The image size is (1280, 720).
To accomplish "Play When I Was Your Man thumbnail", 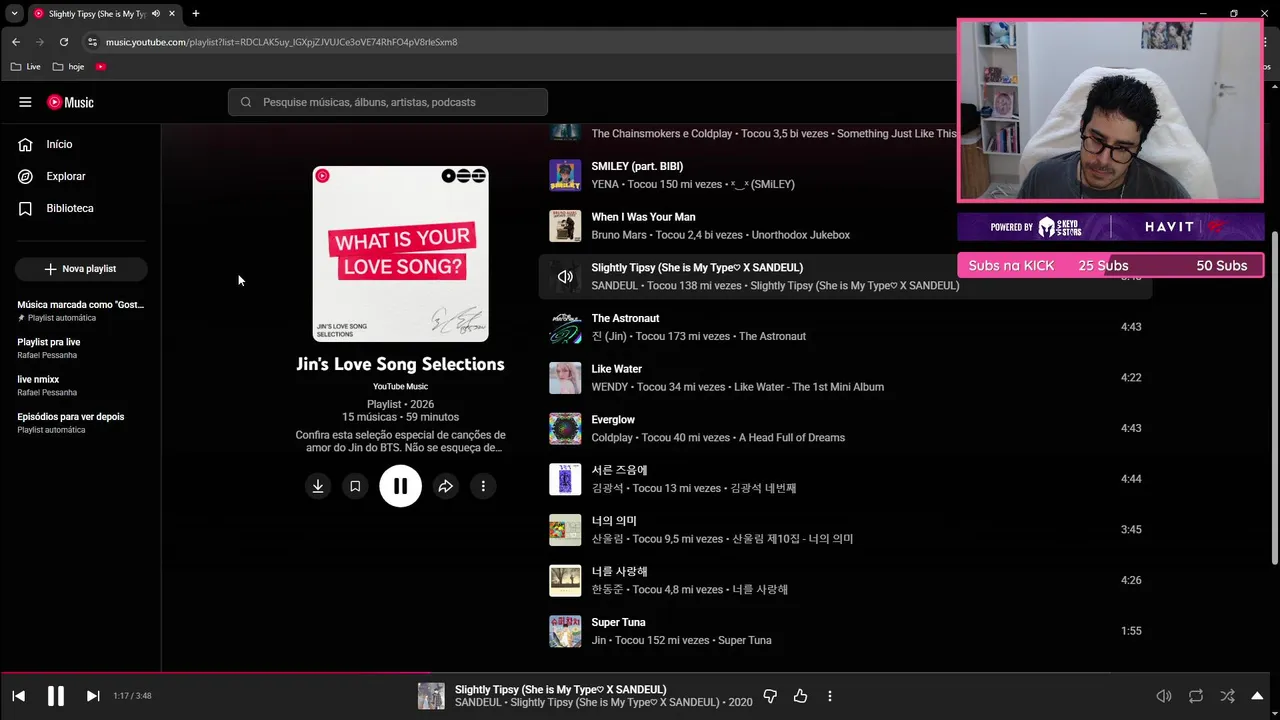I will [565, 226].
